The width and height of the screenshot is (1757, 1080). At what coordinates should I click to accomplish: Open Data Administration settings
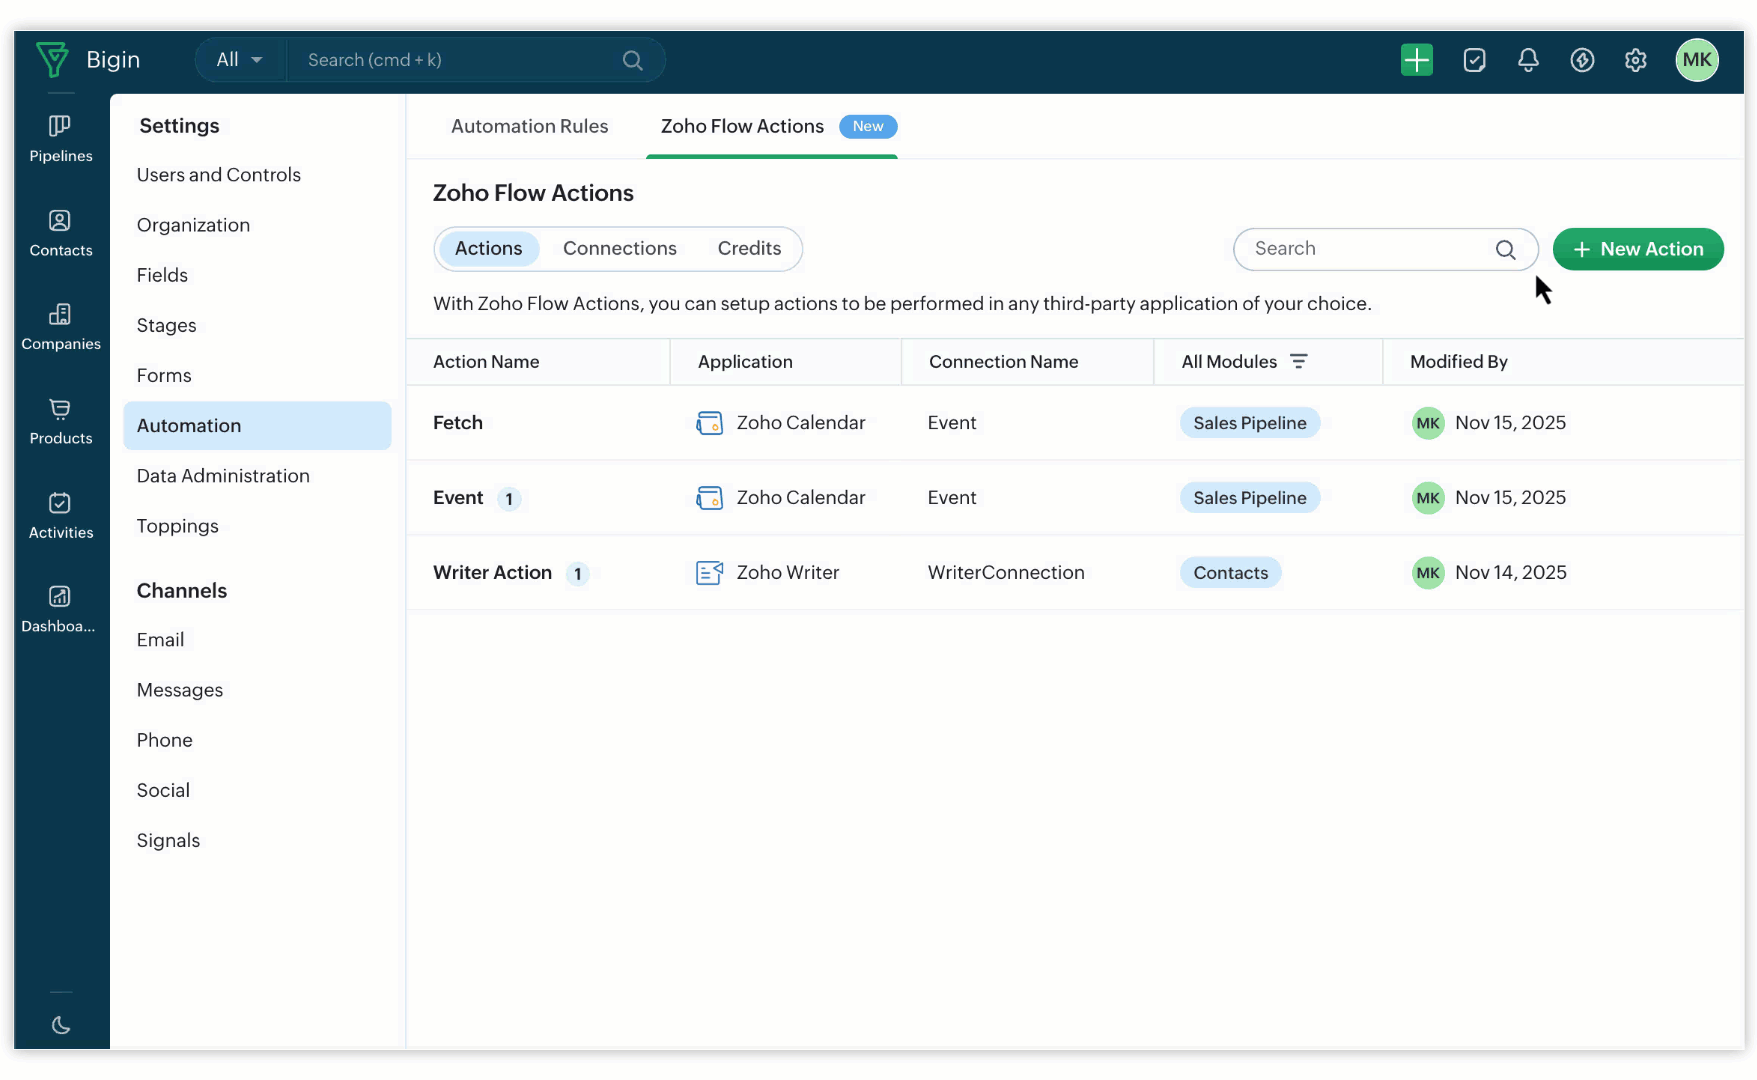tap(223, 476)
